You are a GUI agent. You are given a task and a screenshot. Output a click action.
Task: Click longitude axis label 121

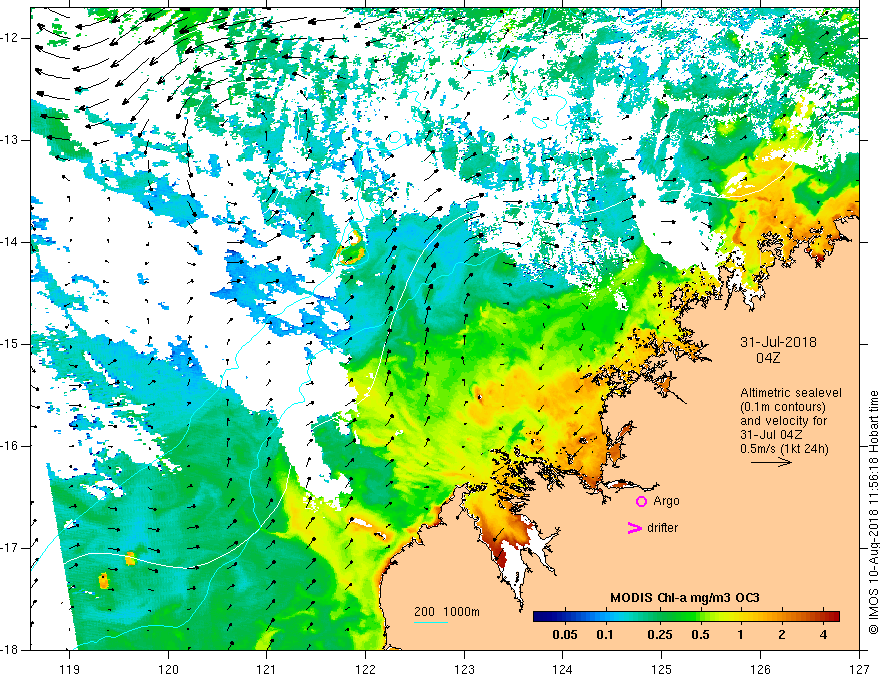tap(267, 669)
